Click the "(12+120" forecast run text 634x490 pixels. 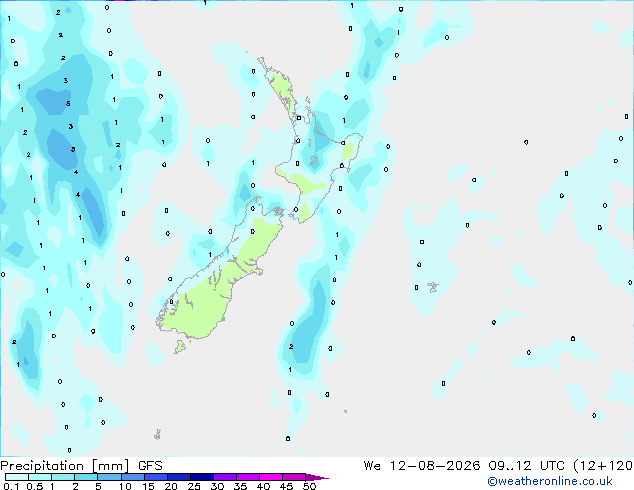(x=603, y=466)
